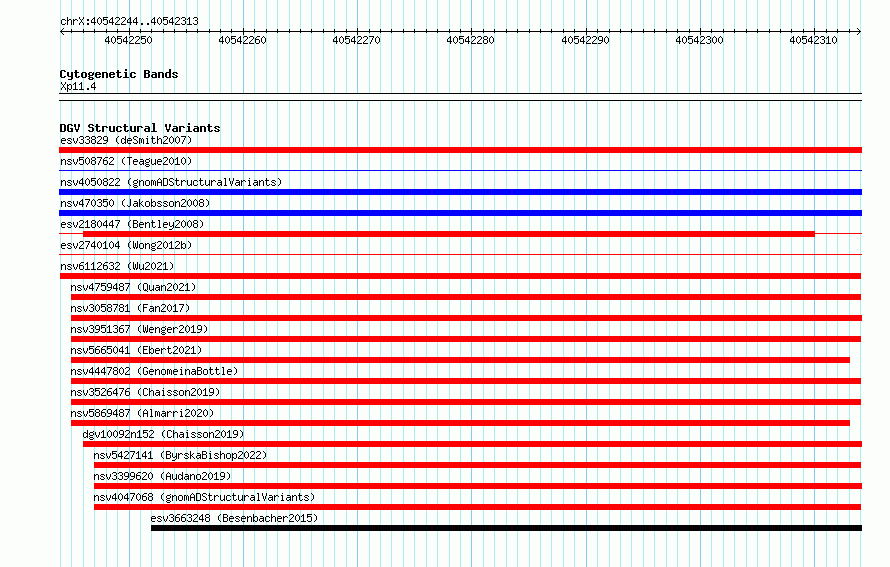
Task: Click ruler position 40542300
Action: click(x=699, y=40)
